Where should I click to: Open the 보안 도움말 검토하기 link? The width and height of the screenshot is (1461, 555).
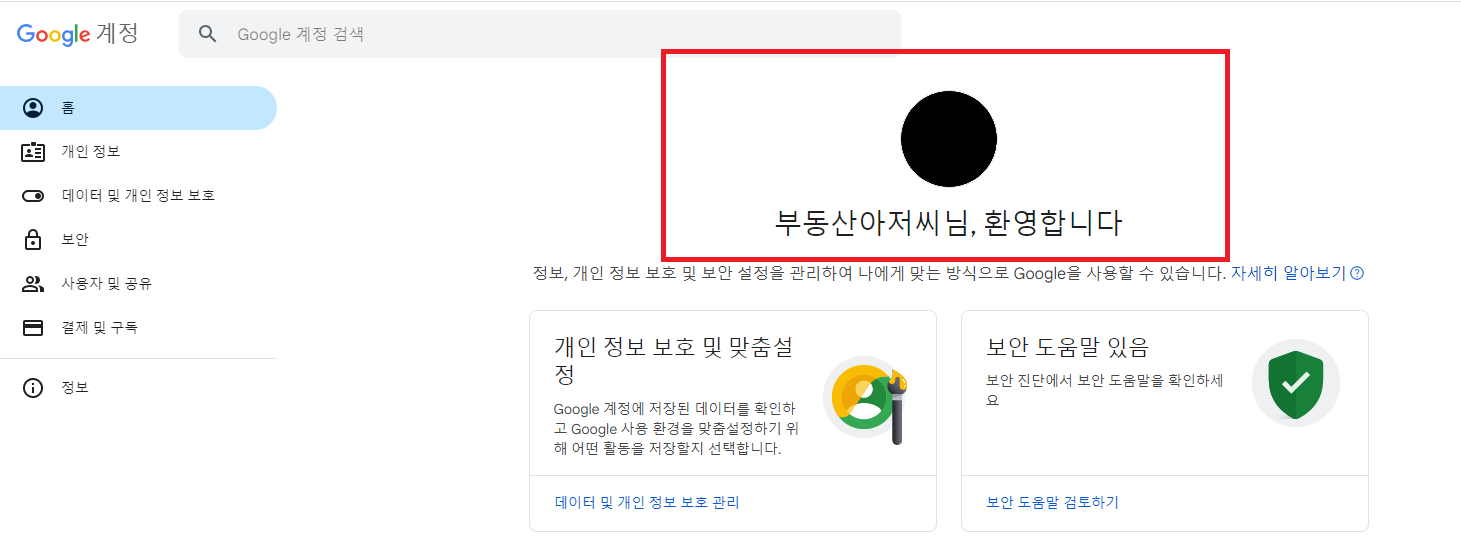click(1052, 503)
